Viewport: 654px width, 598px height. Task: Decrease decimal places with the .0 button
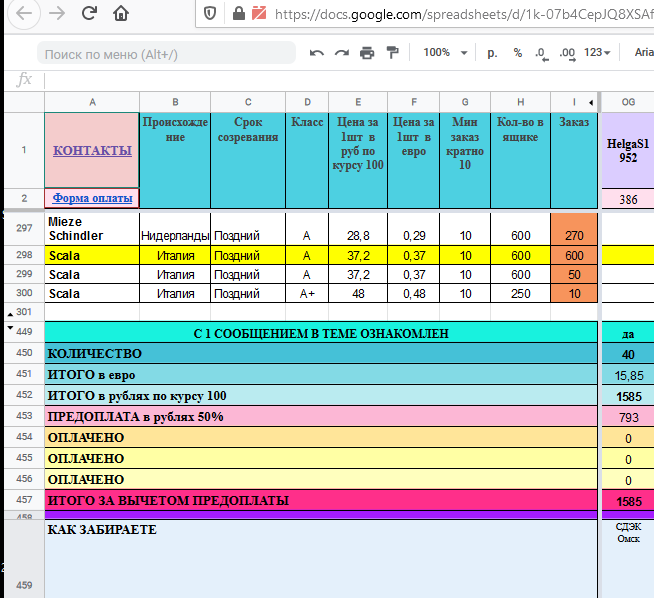pyautogui.click(x=540, y=53)
